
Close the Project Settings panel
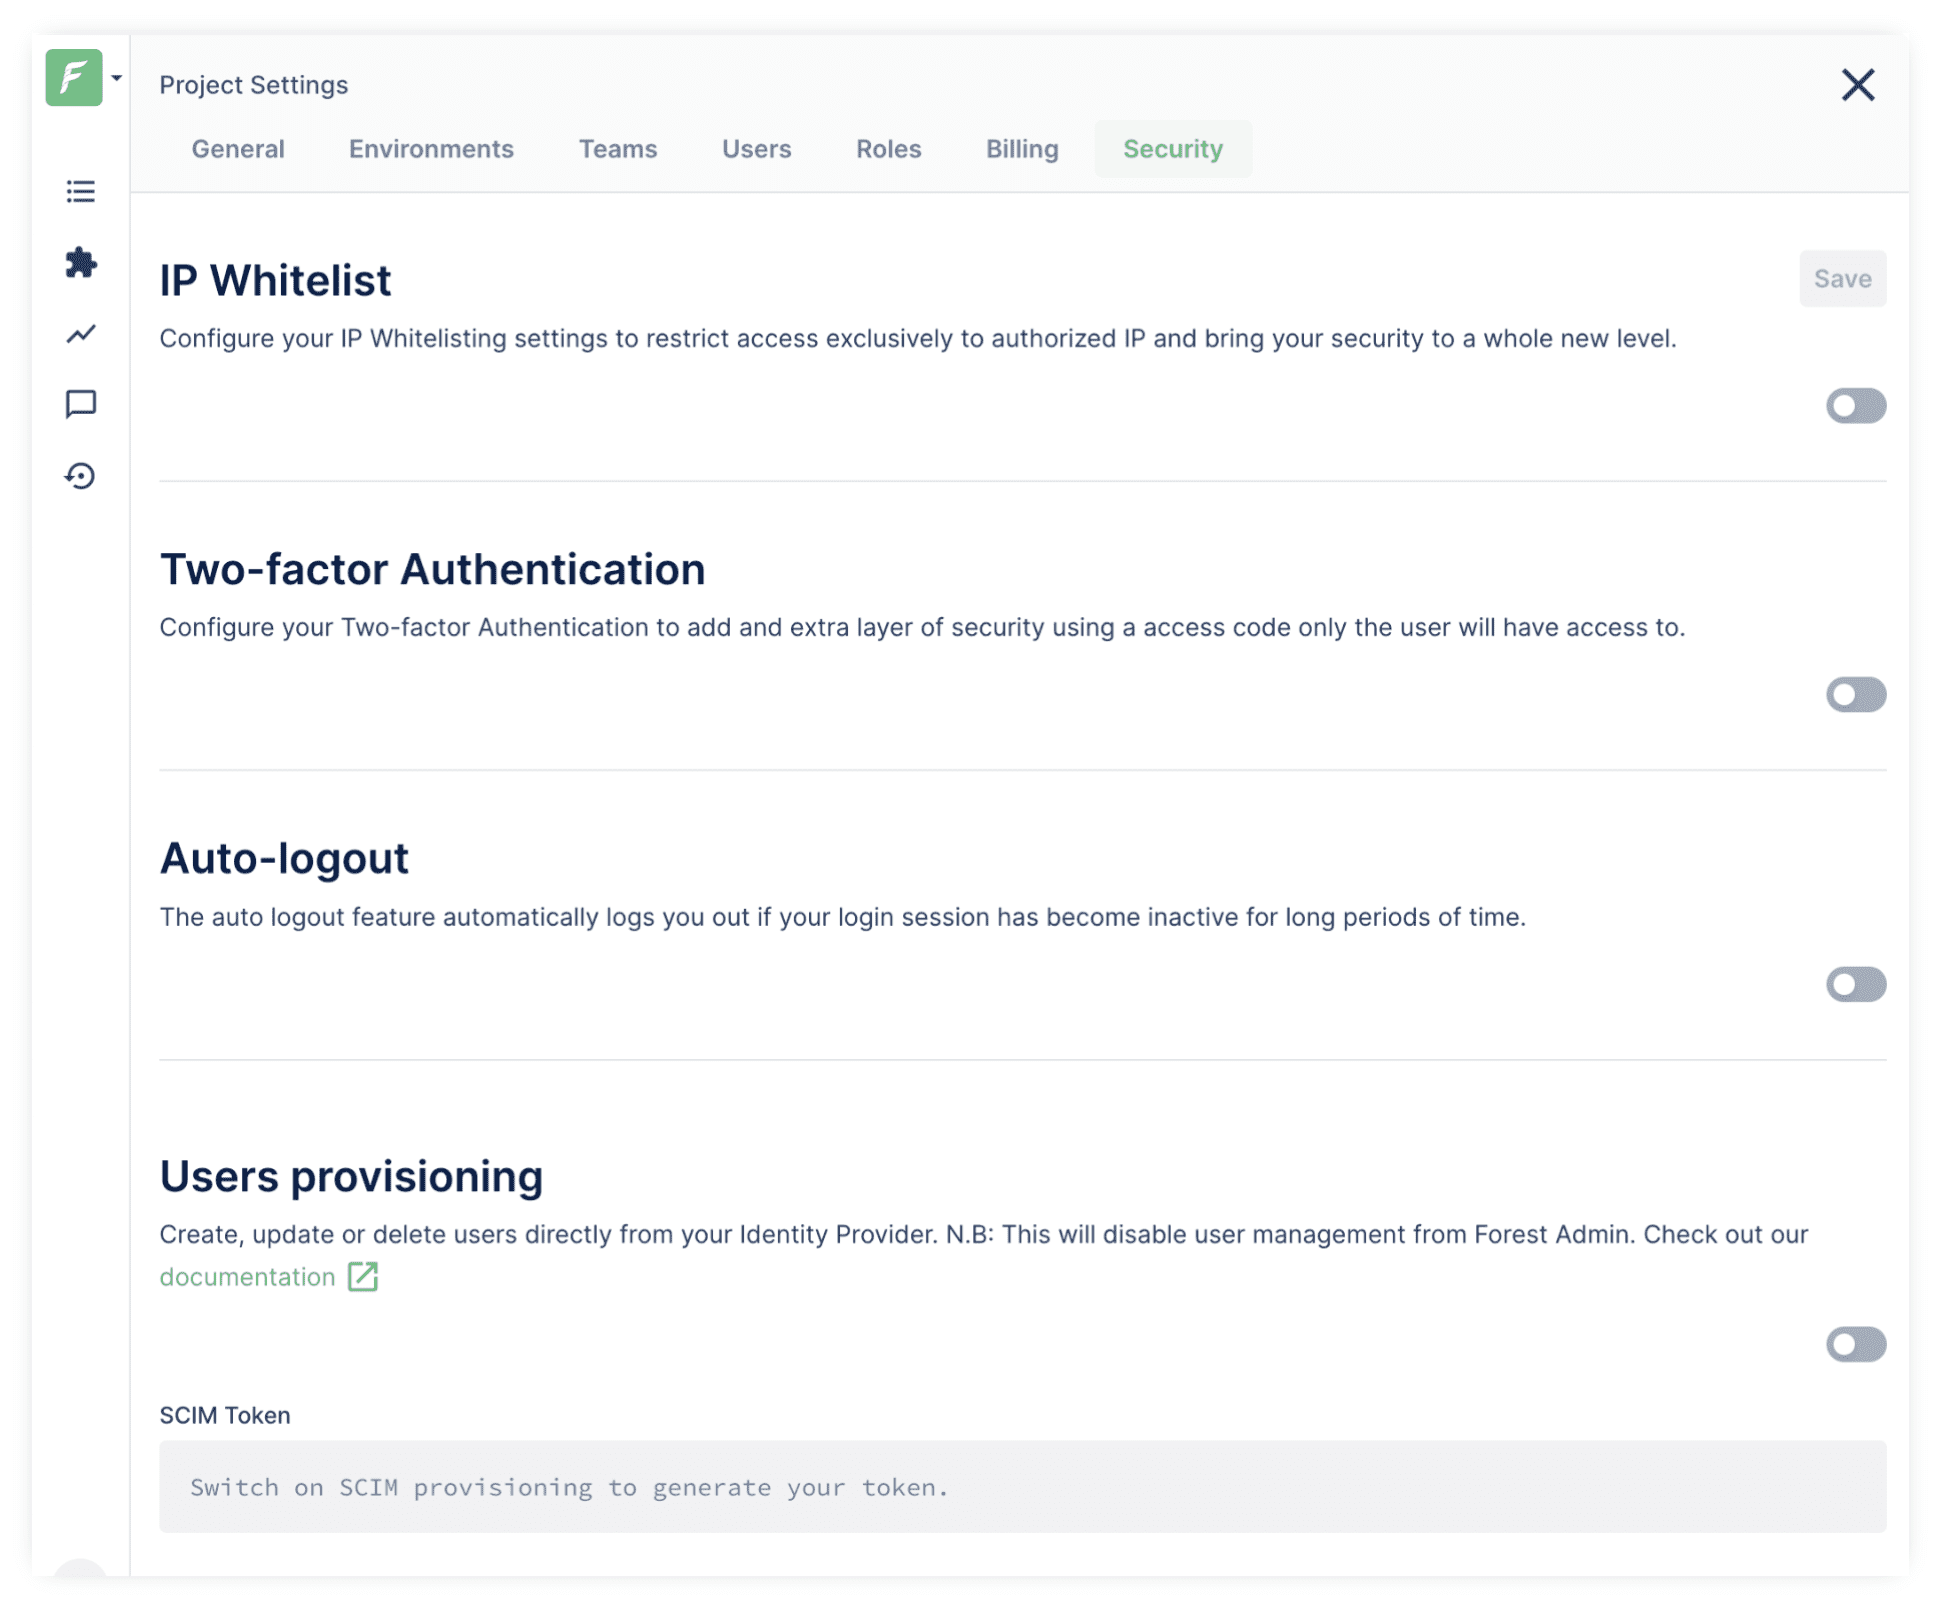[x=1857, y=85]
